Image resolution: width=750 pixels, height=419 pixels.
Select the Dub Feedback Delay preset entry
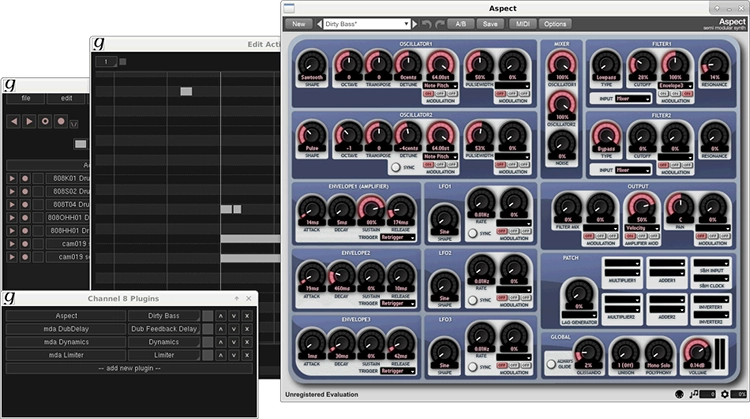click(x=164, y=329)
